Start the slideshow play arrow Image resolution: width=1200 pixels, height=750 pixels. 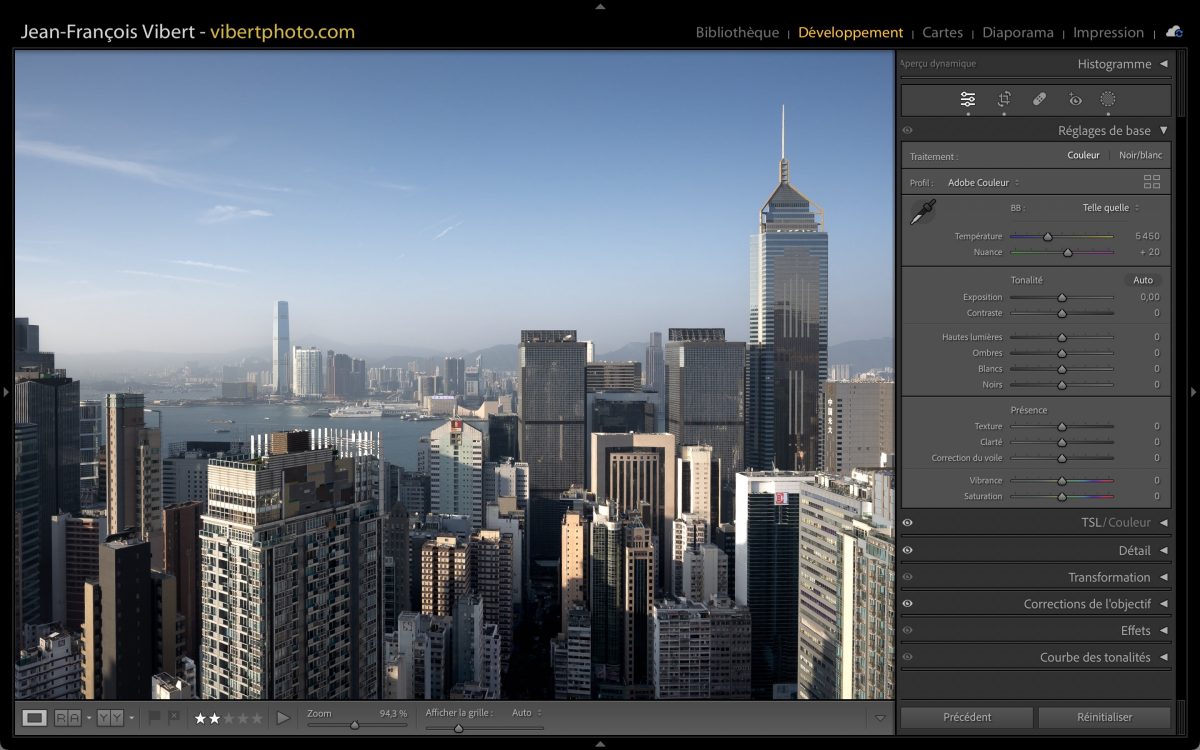coord(283,717)
